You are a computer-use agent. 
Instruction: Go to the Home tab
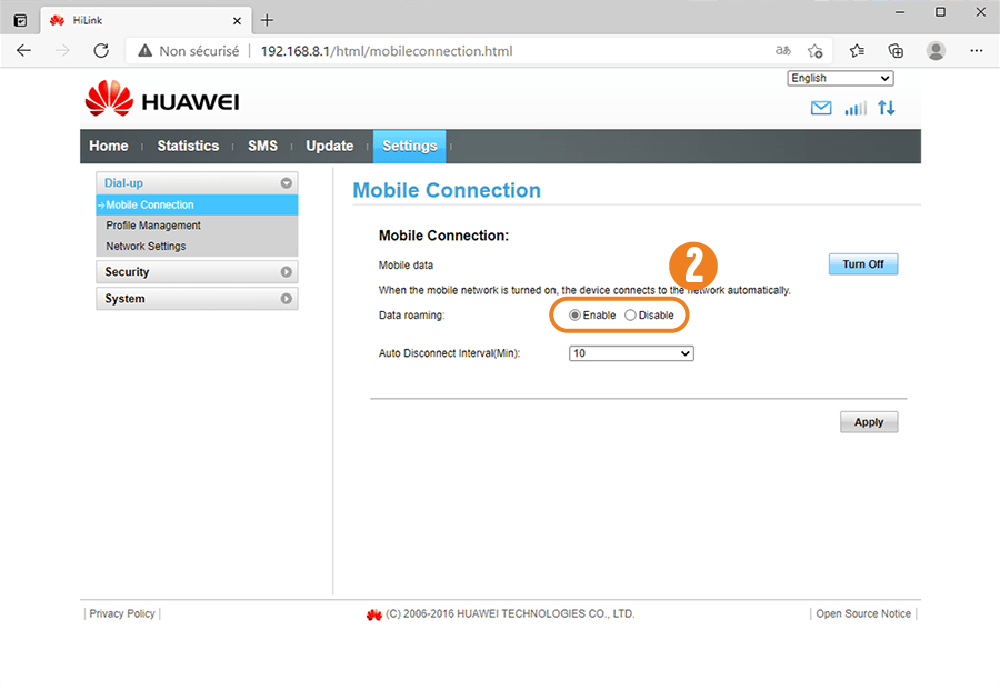pyautogui.click(x=109, y=146)
